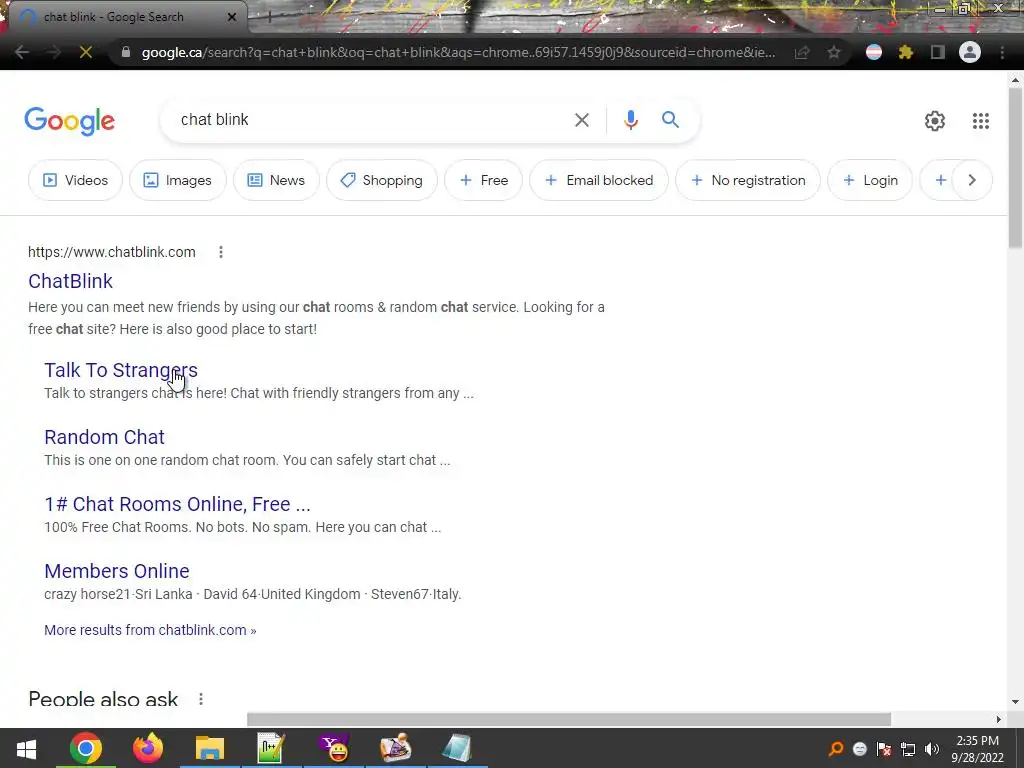Click the network tray icon
The width and height of the screenshot is (1024, 768).
(x=908, y=749)
